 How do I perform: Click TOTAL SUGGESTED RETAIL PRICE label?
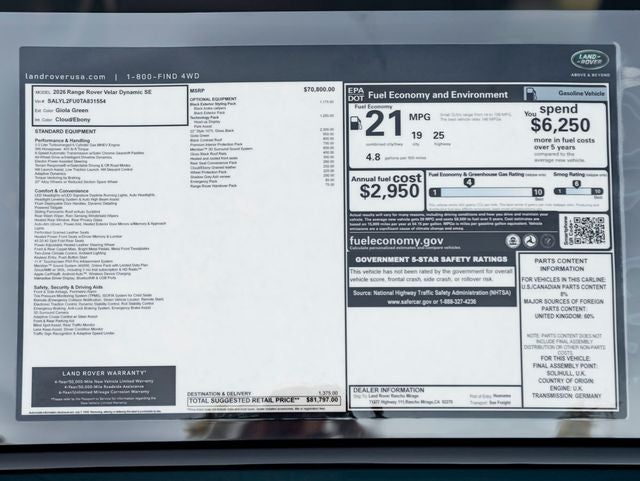(244, 400)
